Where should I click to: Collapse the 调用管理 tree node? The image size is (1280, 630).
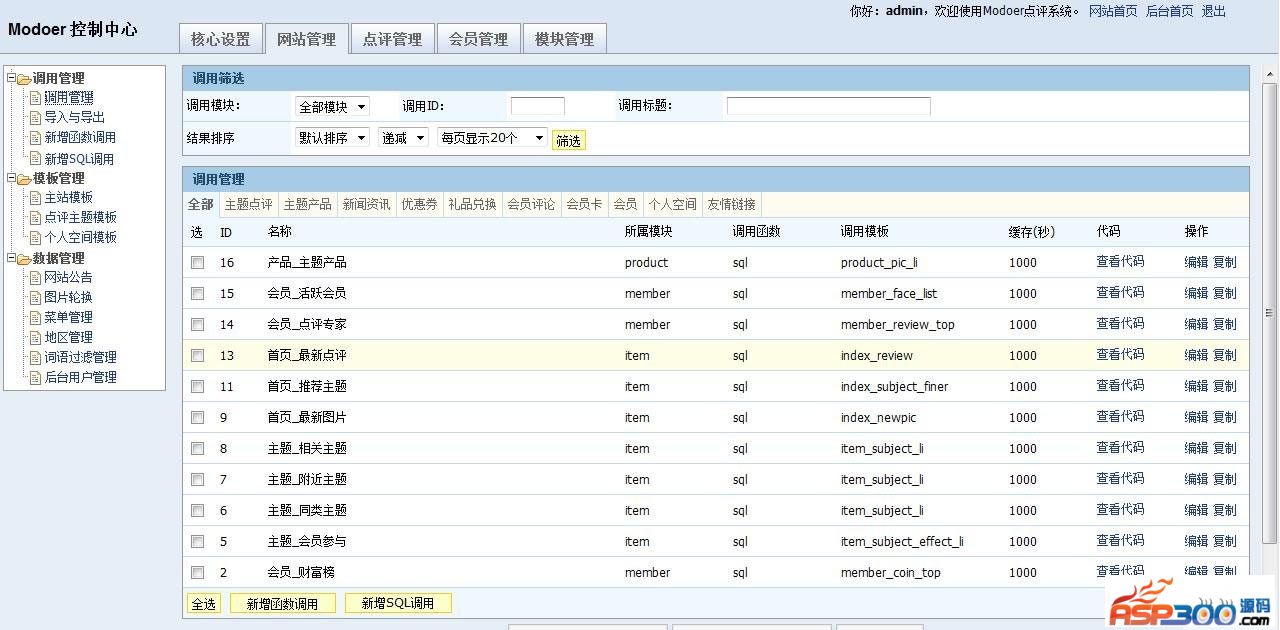tap(11, 78)
